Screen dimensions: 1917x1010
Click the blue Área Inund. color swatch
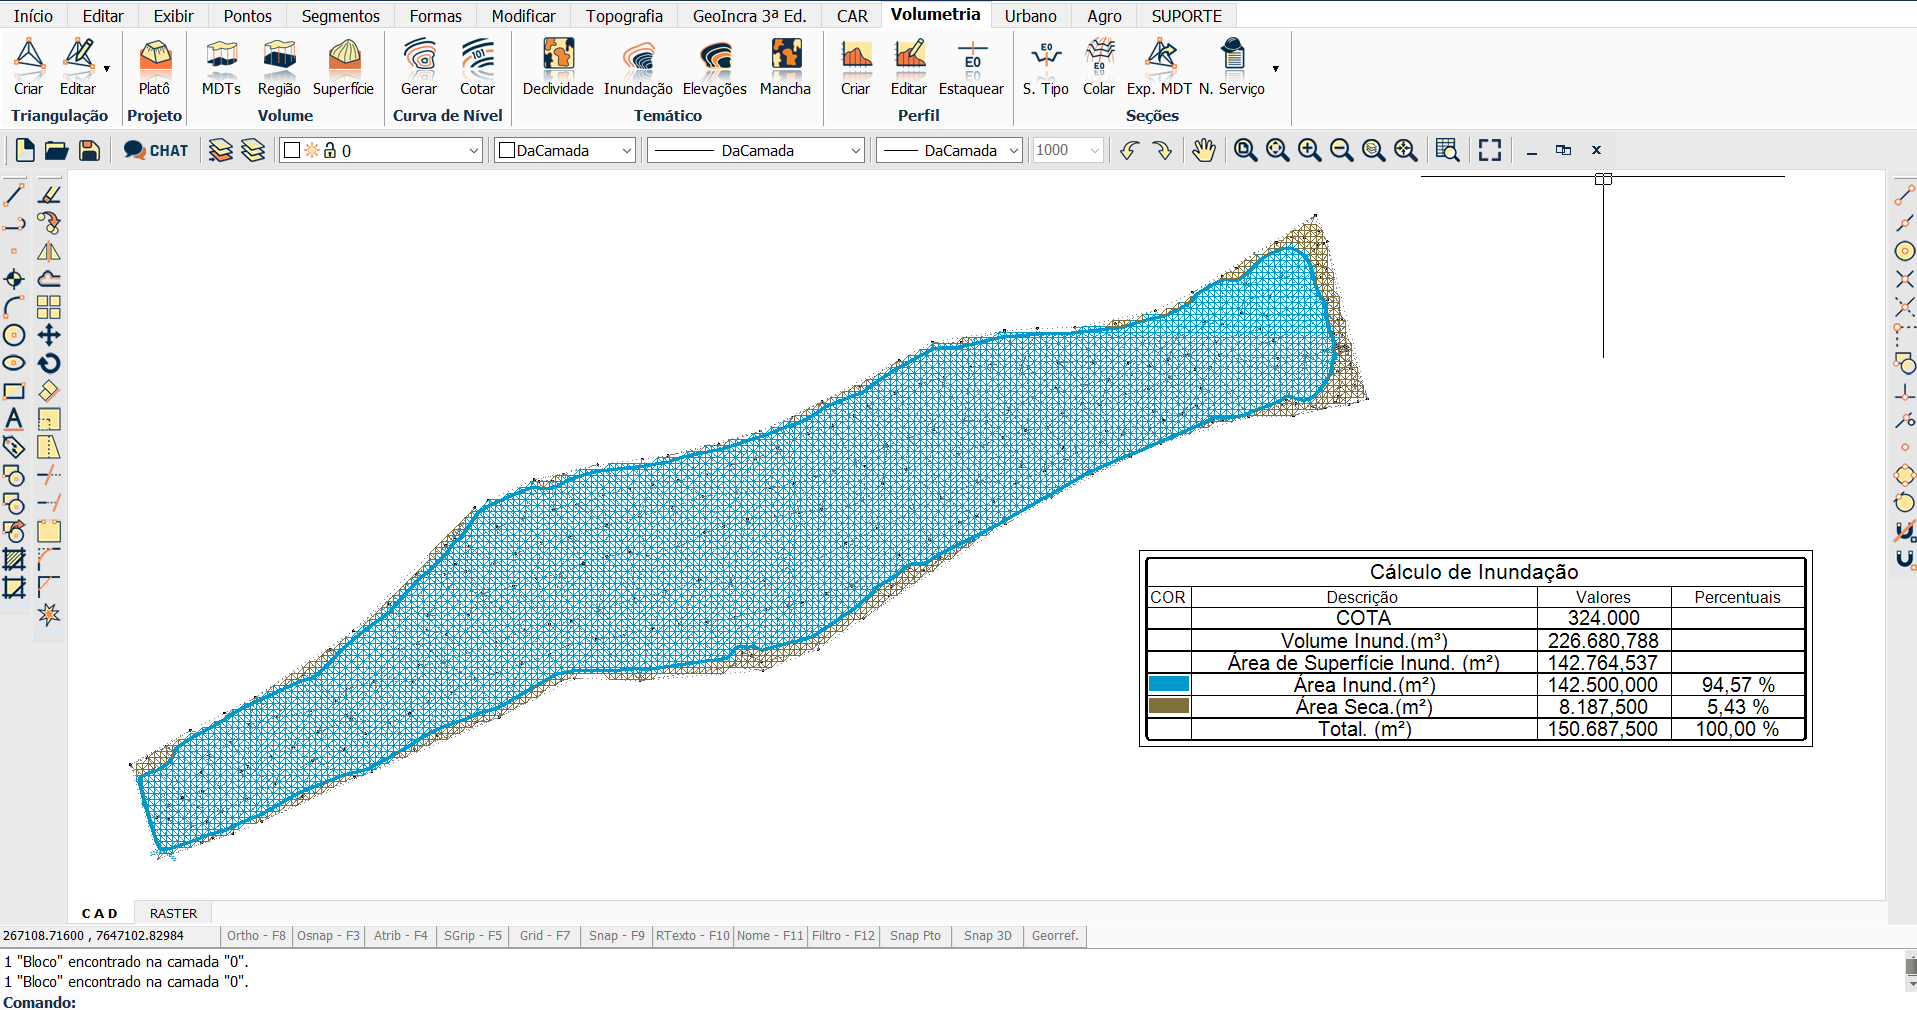pos(1168,684)
